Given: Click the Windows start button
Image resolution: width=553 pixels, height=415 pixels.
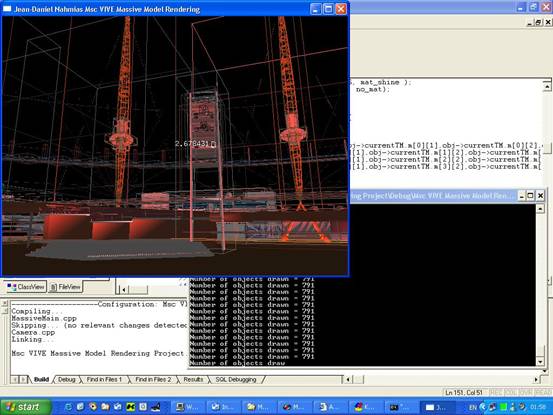Looking at the screenshot, I should point(25,407).
